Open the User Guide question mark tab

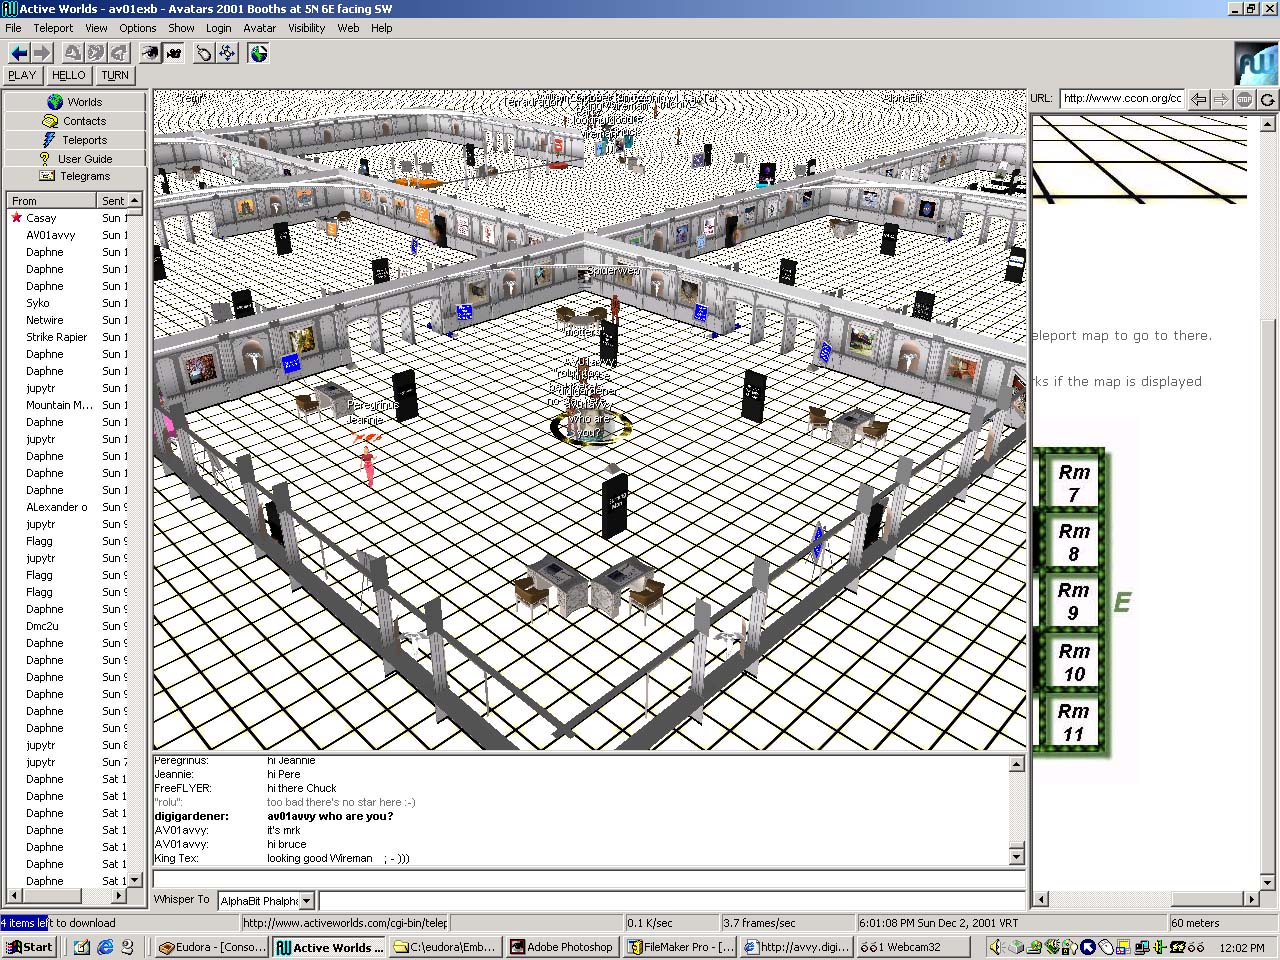point(75,159)
